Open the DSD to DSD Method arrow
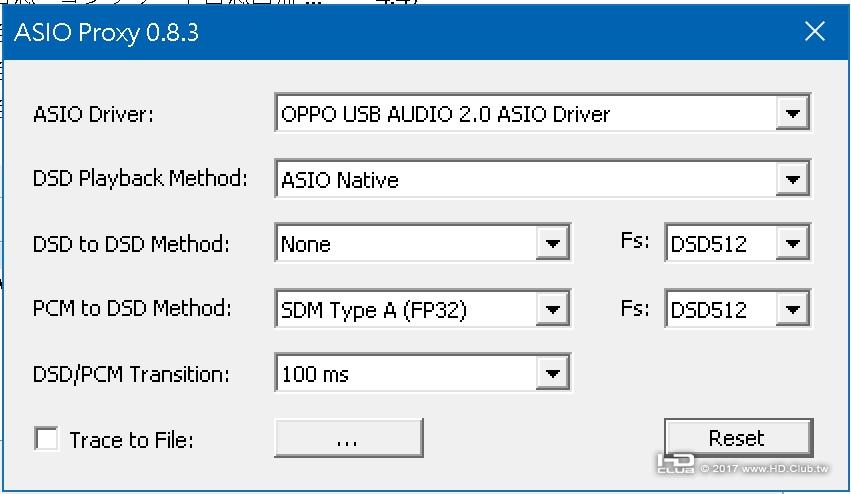851x494 pixels. pyautogui.click(x=552, y=243)
